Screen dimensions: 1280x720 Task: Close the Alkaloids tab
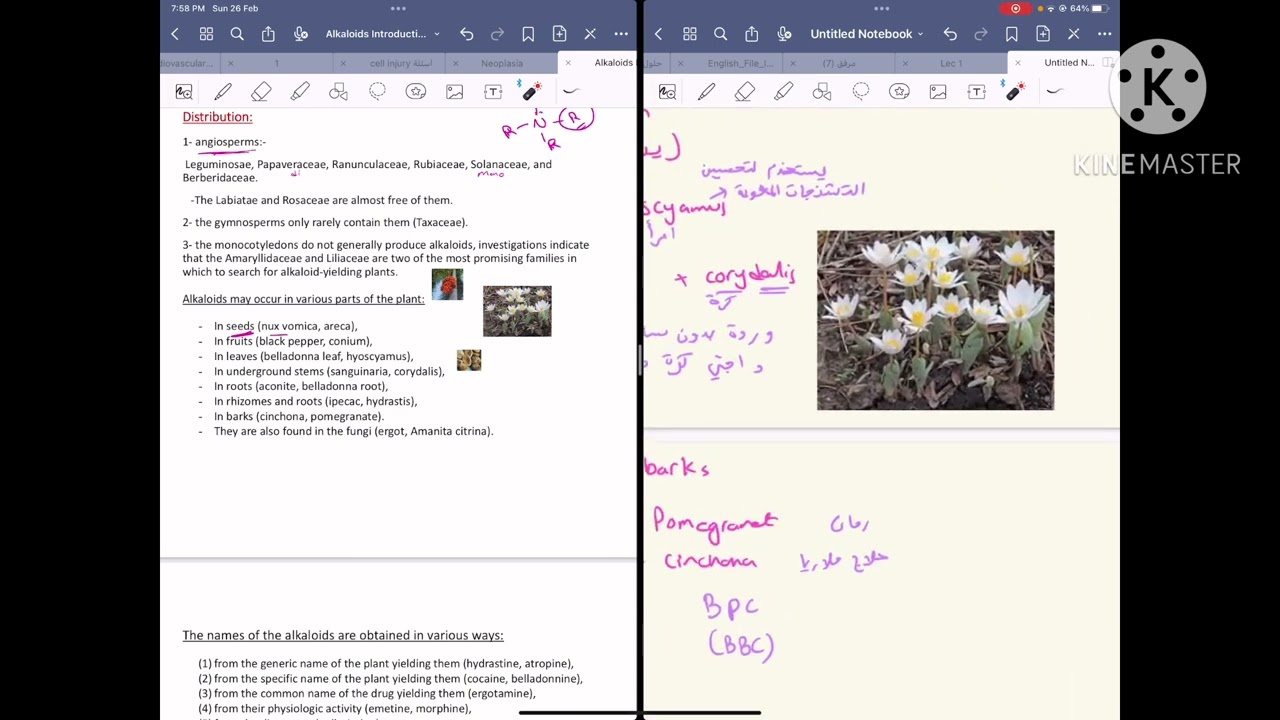[x=568, y=63]
